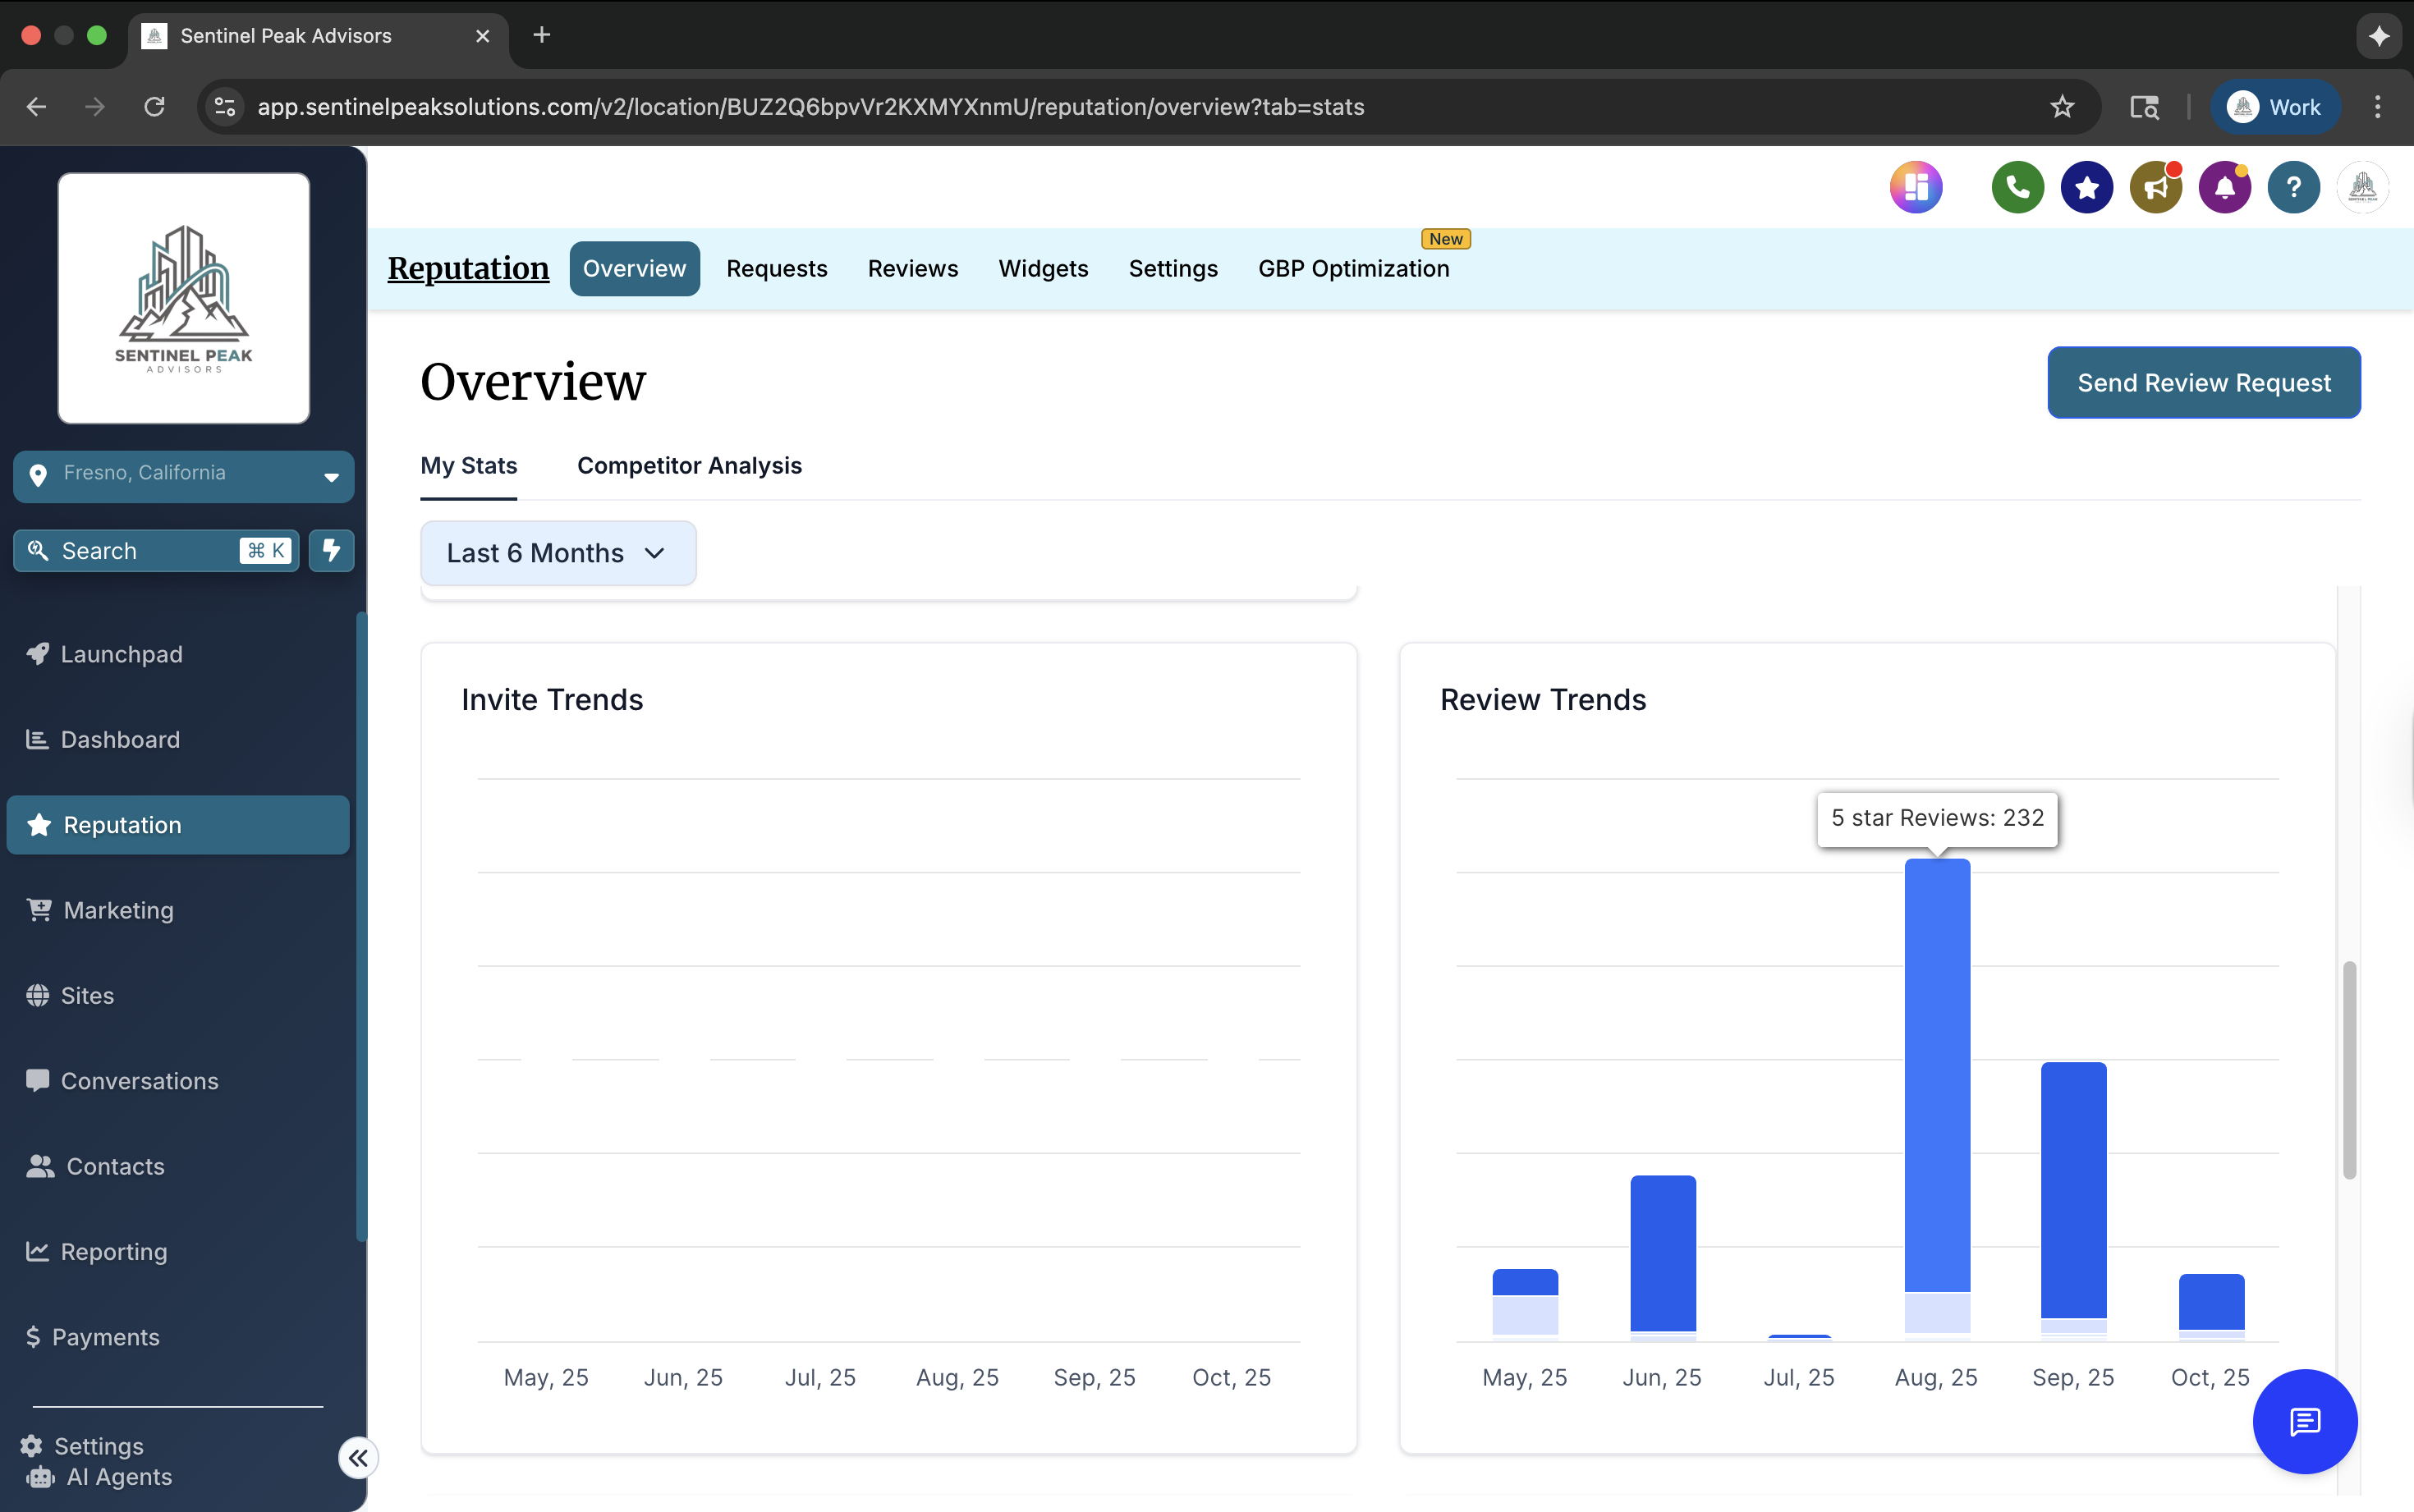2414x1512 pixels.
Task: Go to Dashboard in sidebar
Action: pyautogui.click(x=178, y=739)
